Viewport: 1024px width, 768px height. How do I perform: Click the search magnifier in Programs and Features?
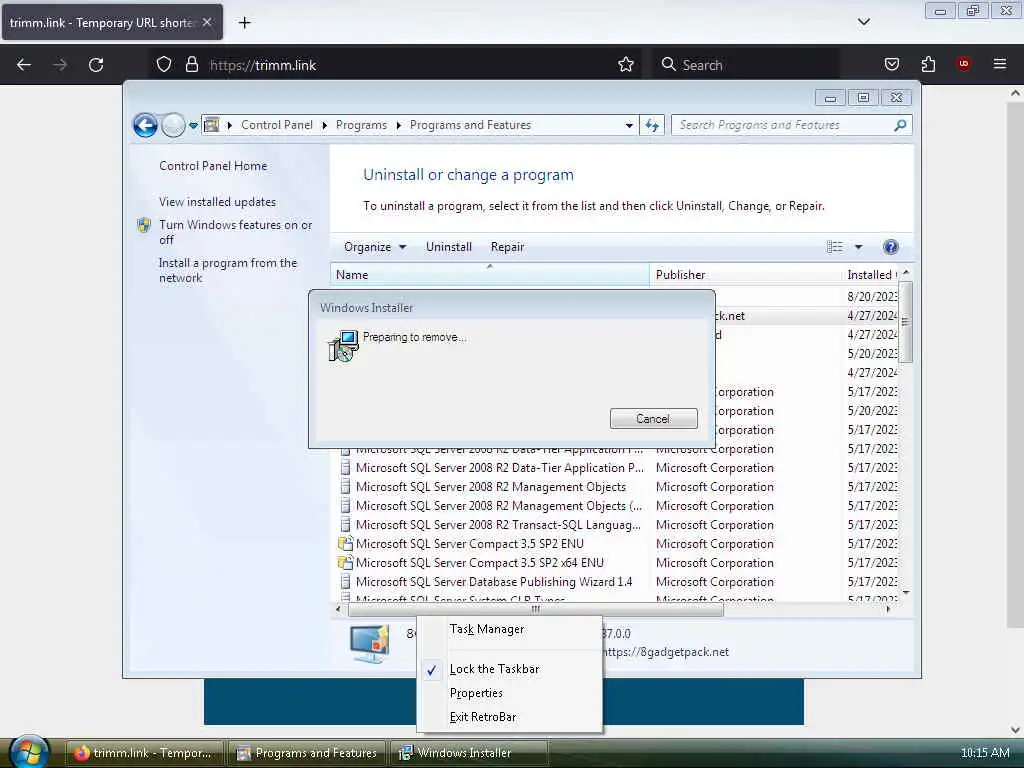pyautogui.click(x=900, y=125)
